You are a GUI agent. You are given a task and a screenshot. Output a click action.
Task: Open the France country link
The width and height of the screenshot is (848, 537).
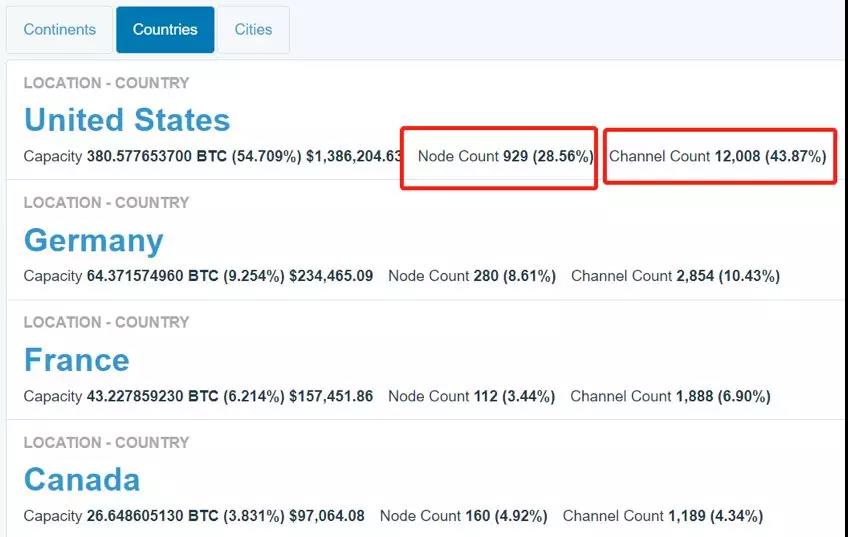(77, 360)
